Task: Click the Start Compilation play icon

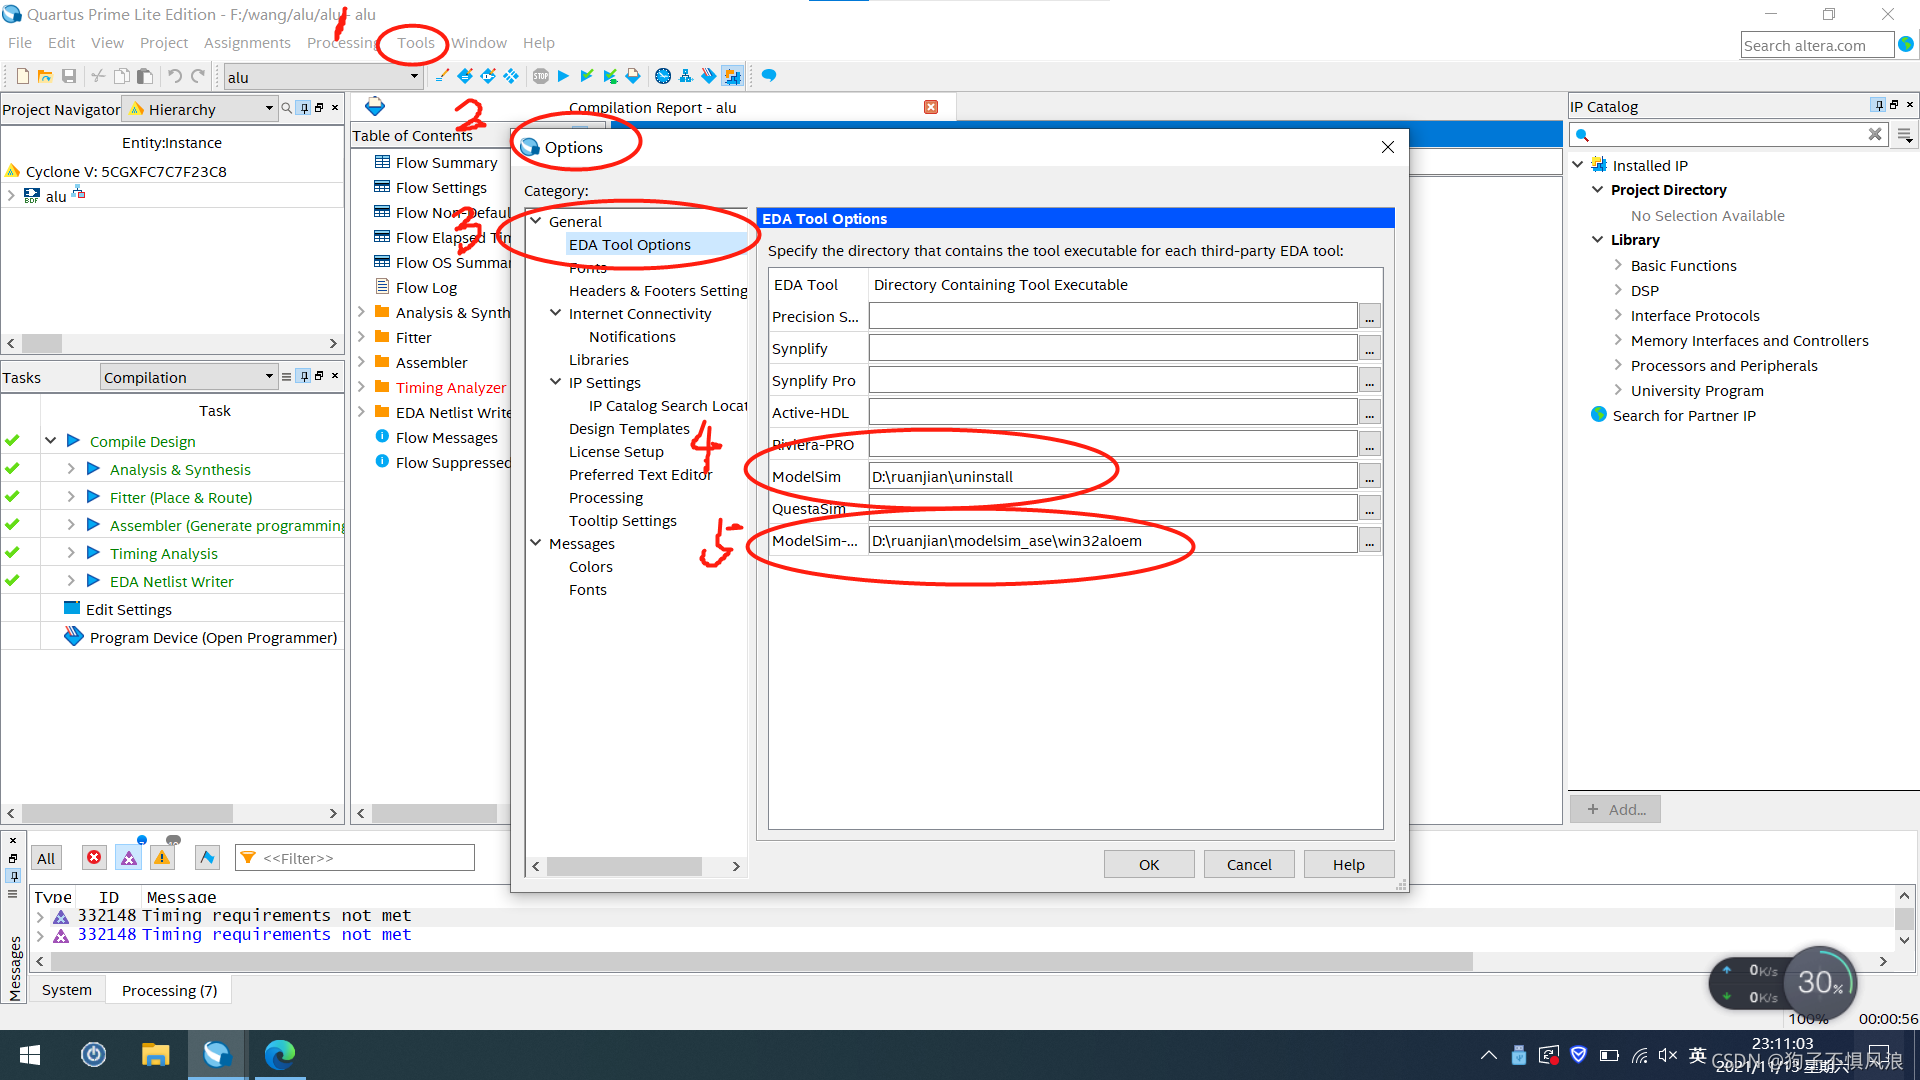Action: [x=563, y=76]
